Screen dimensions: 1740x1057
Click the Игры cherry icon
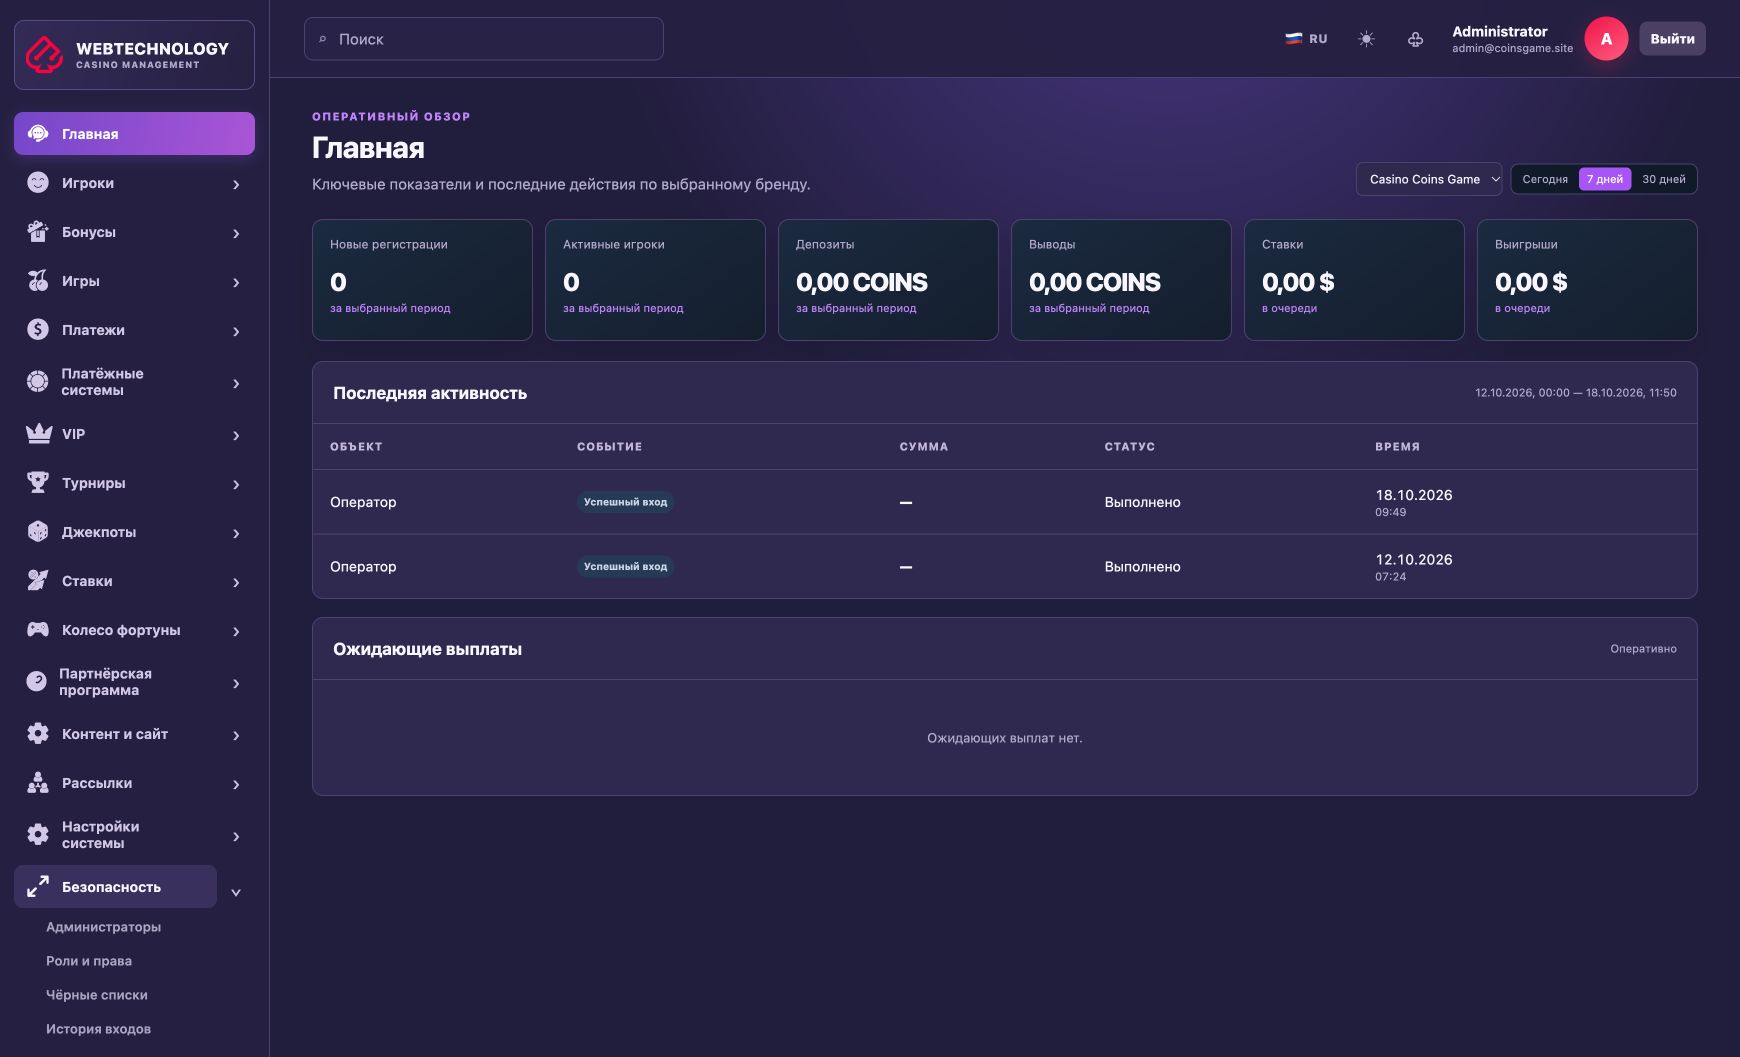[38, 281]
